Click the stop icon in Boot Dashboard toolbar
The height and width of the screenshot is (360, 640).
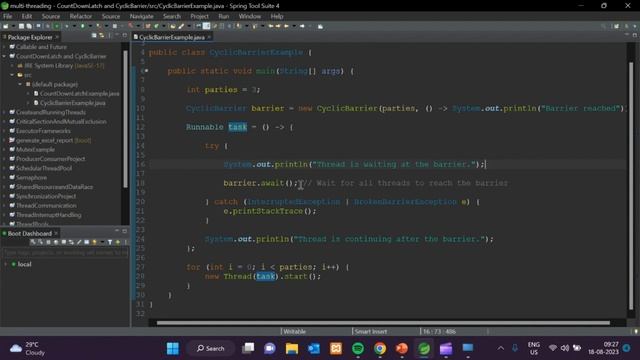pos(48,242)
